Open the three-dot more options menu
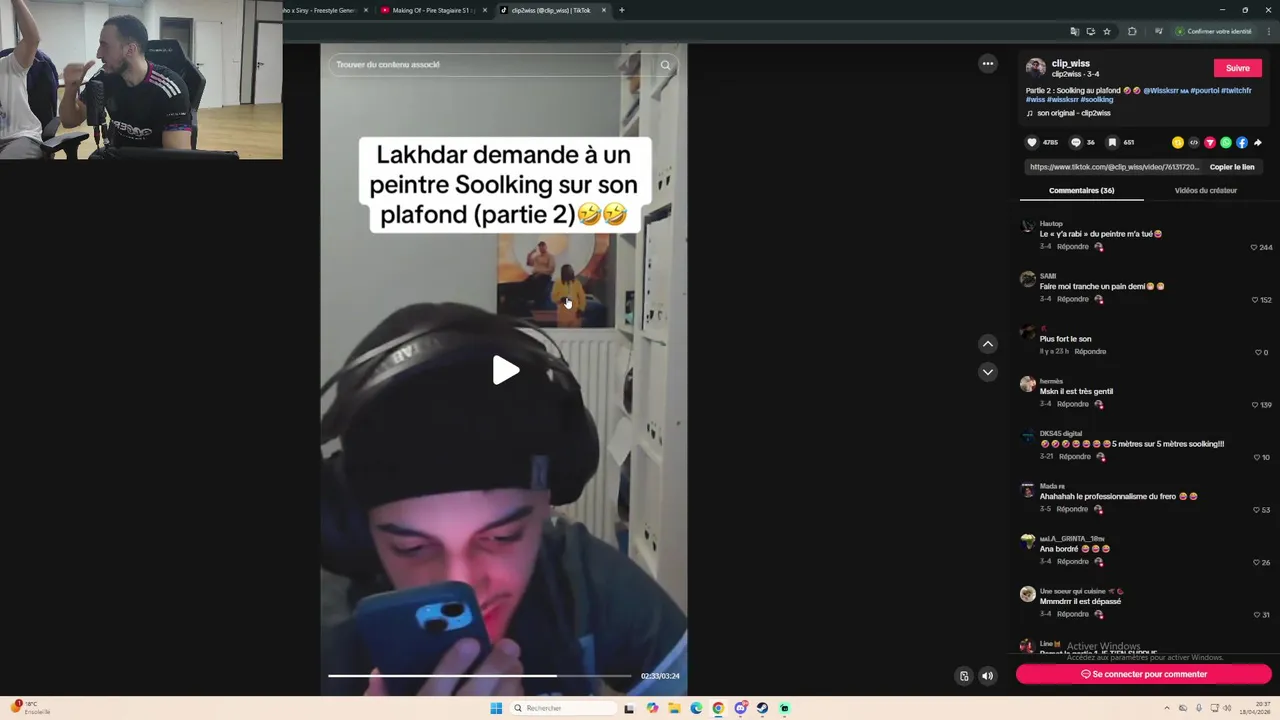Image resolution: width=1280 pixels, height=720 pixels. click(x=988, y=64)
